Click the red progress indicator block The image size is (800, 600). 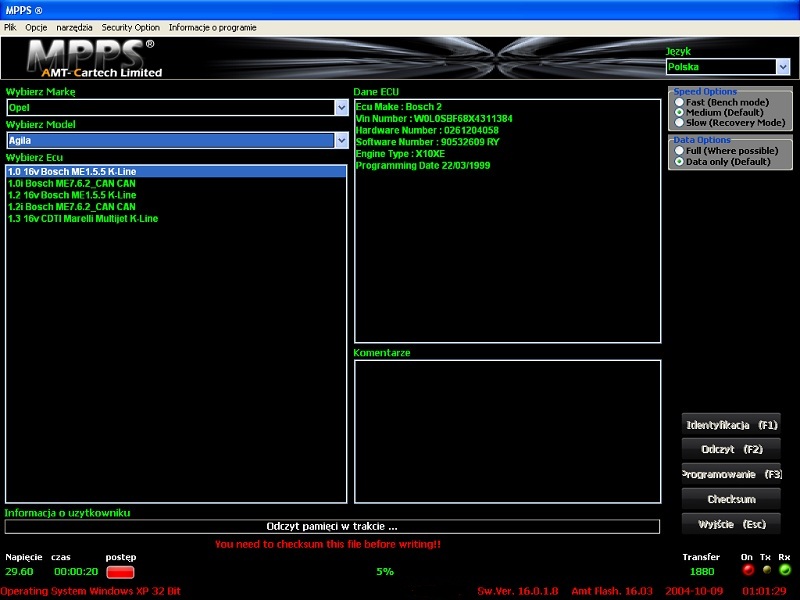click(x=120, y=572)
